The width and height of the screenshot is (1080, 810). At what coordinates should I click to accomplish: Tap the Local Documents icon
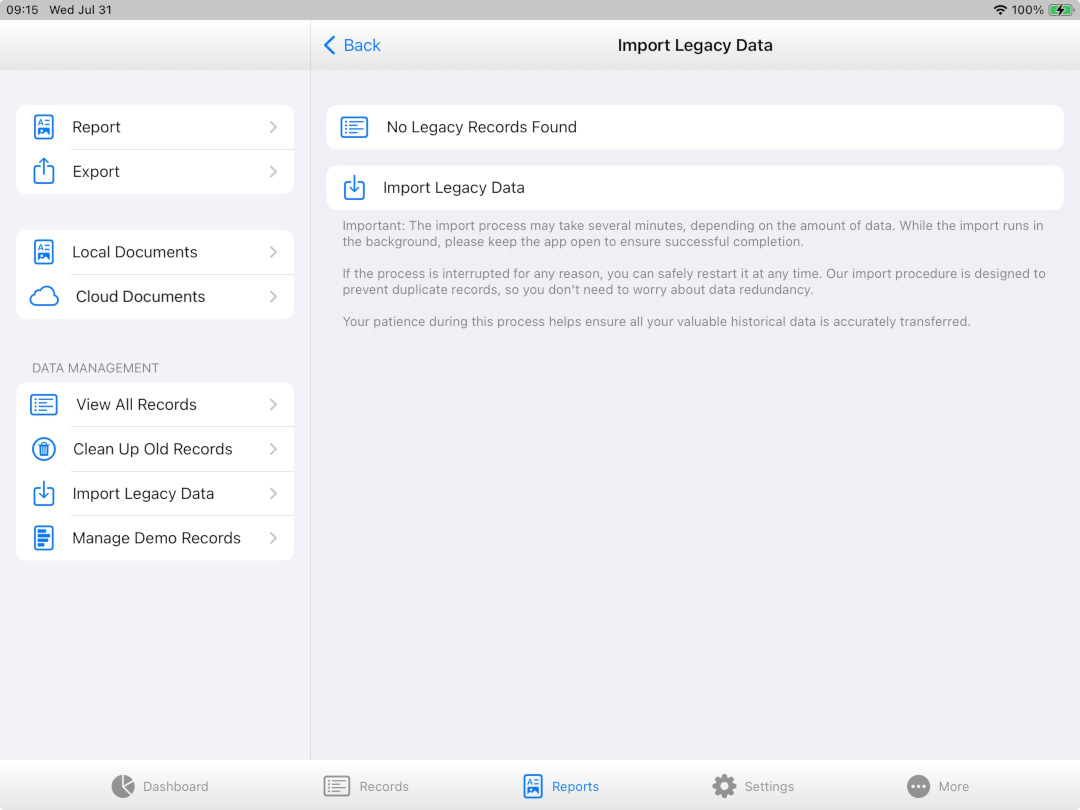pos(44,252)
